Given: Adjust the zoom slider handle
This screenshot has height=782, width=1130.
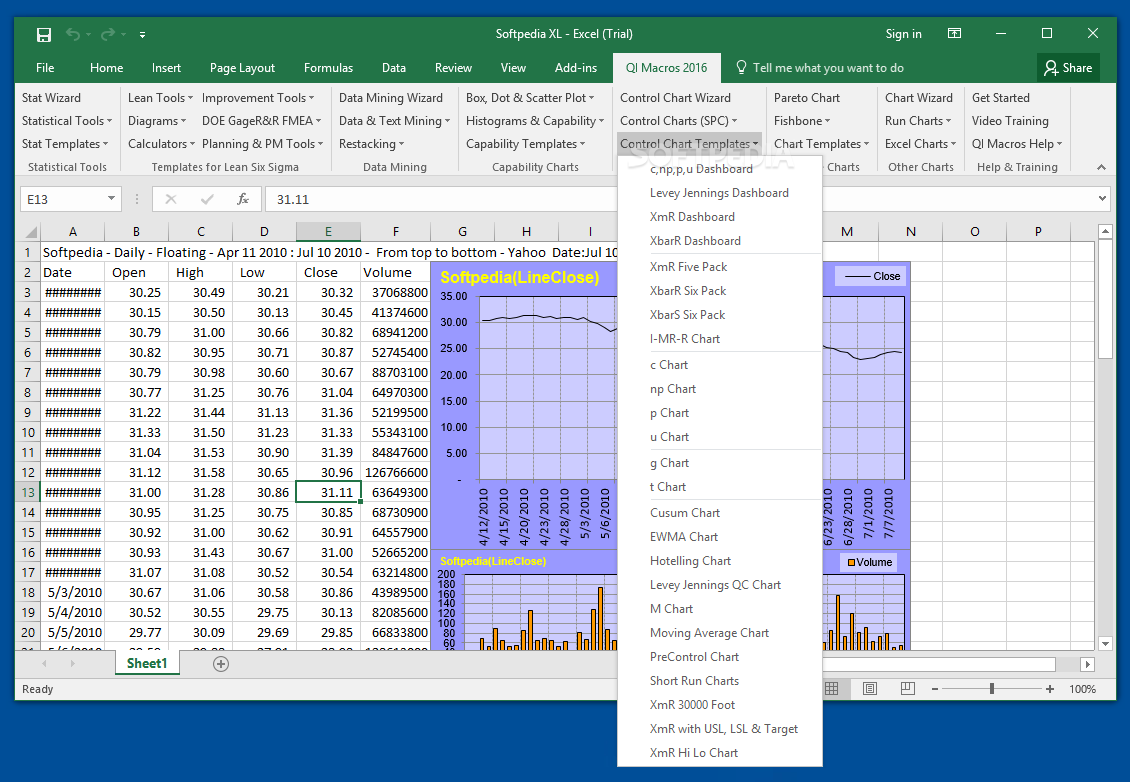Looking at the screenshot, I should 992,689.
